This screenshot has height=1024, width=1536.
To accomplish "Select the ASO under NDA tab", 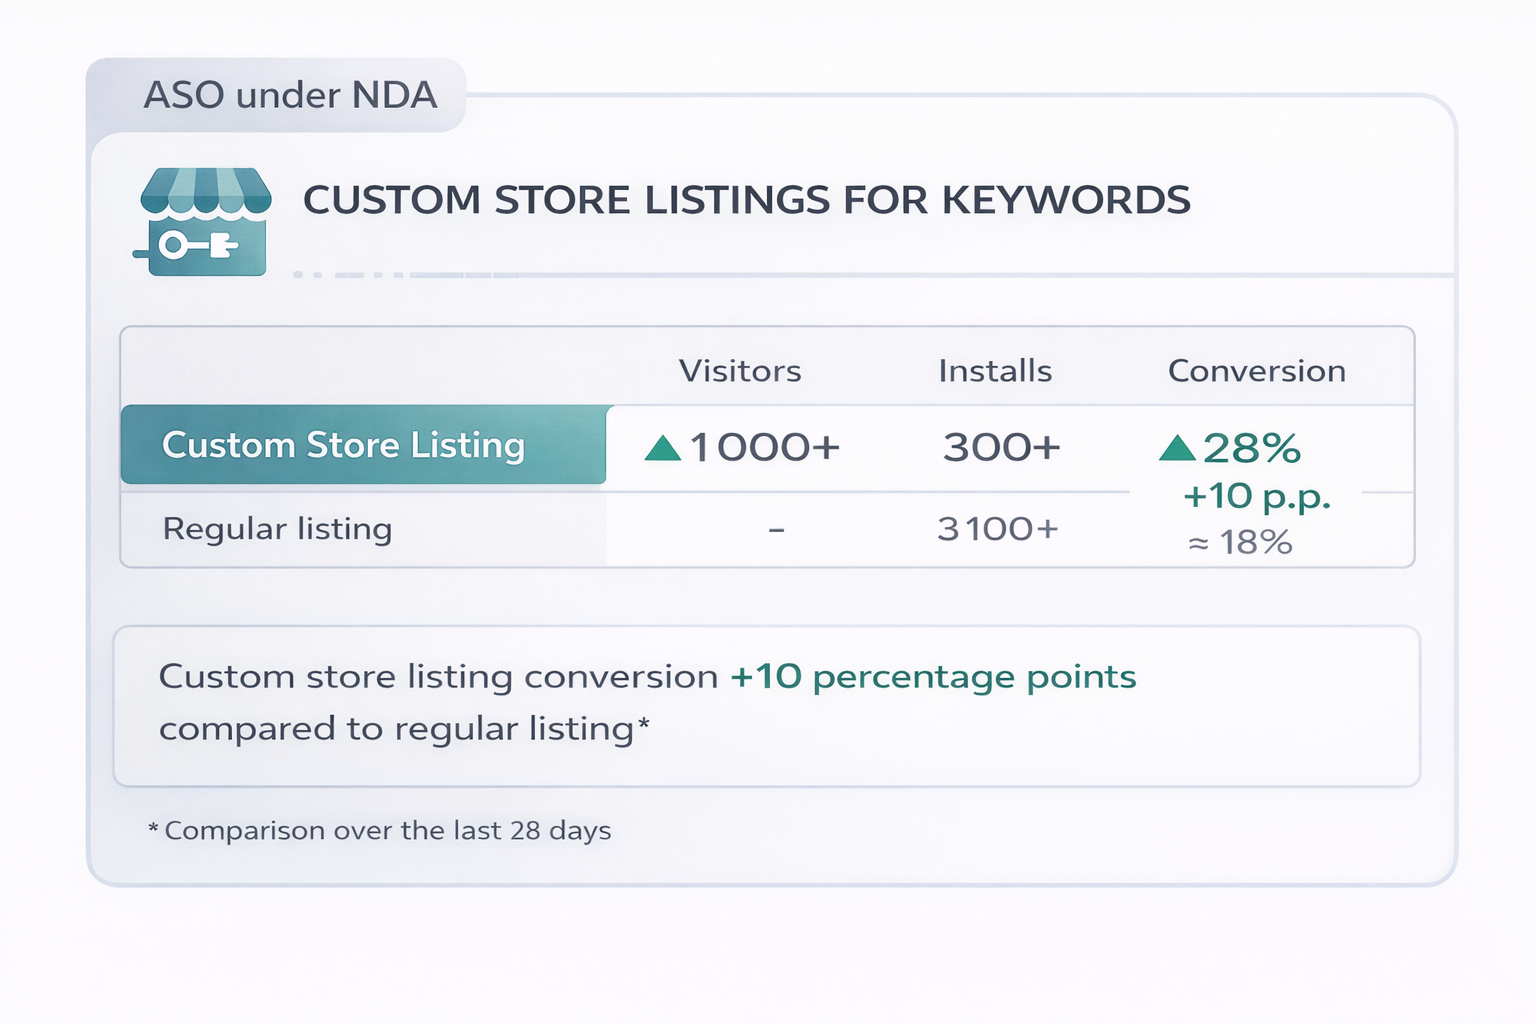I will [290, 96].
